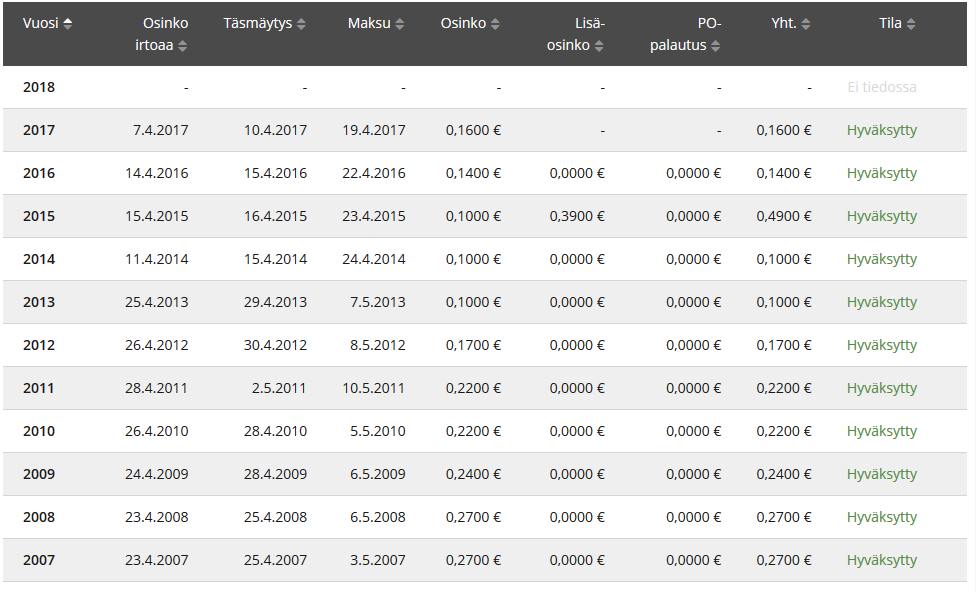Sort table by Vuosi column arrow icon
Screen dimensions: 976x592
pyautogui.click(x=67, y=24)
